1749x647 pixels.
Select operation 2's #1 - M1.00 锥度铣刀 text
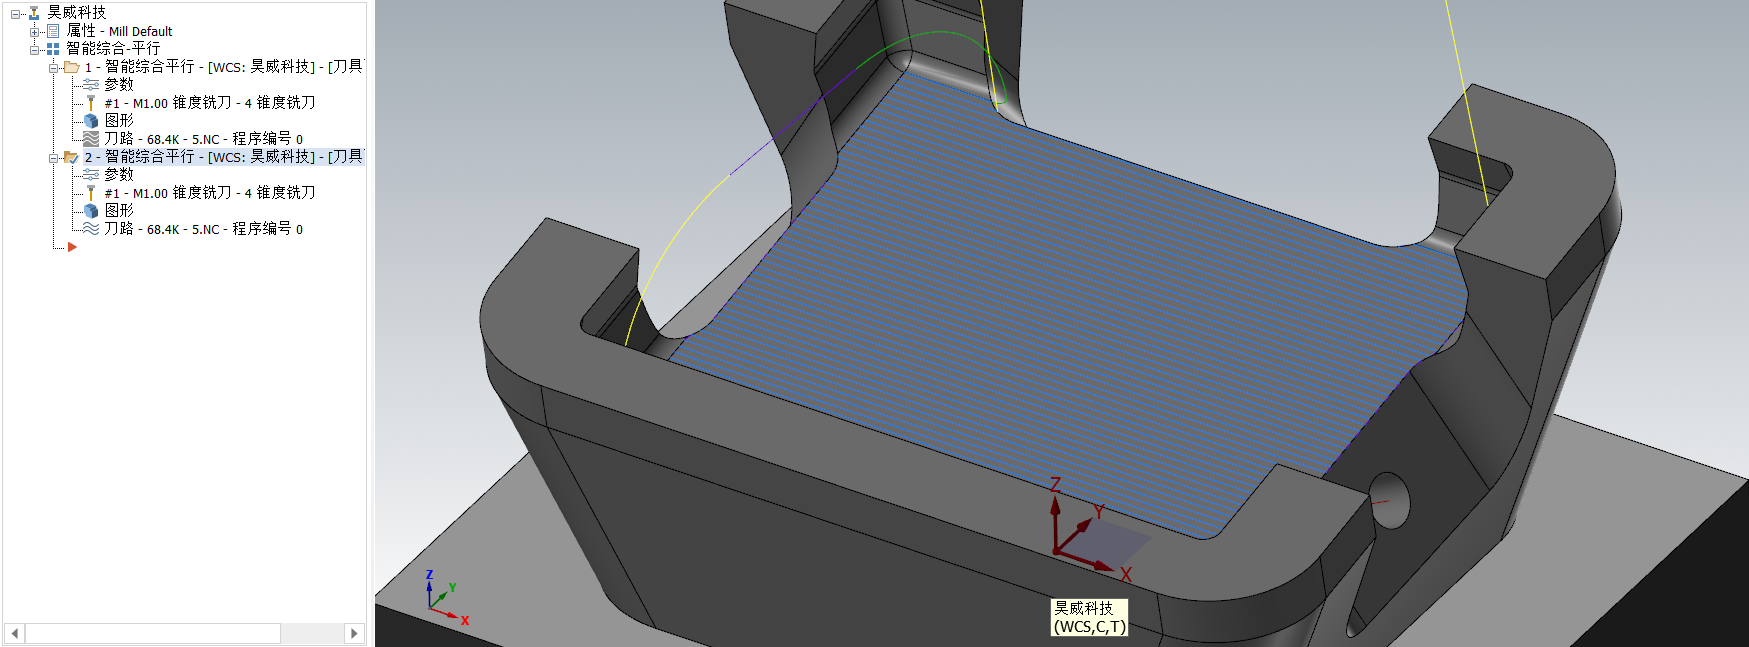tap(210, 193)
